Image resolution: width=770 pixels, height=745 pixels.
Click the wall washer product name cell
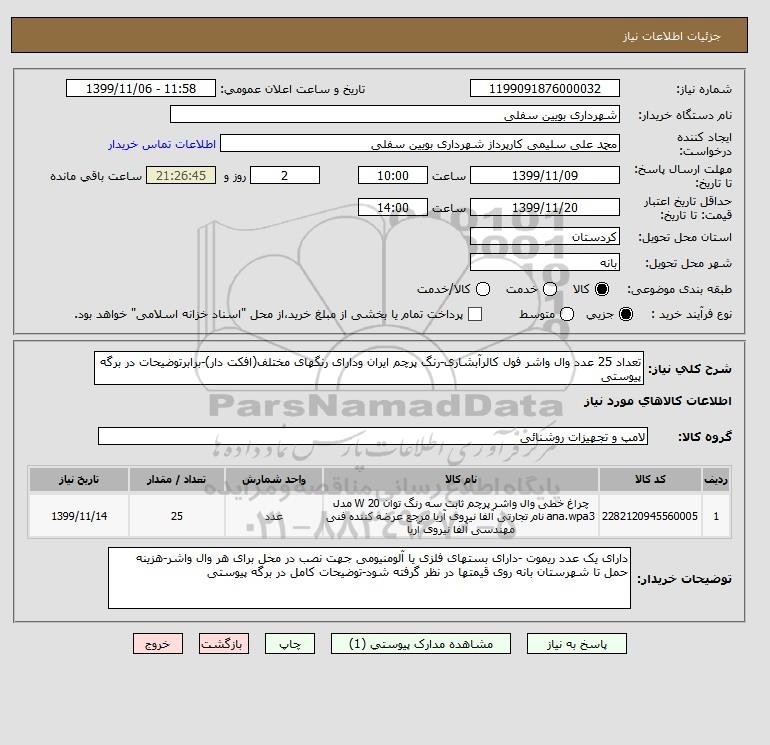[x=461, y=516]
